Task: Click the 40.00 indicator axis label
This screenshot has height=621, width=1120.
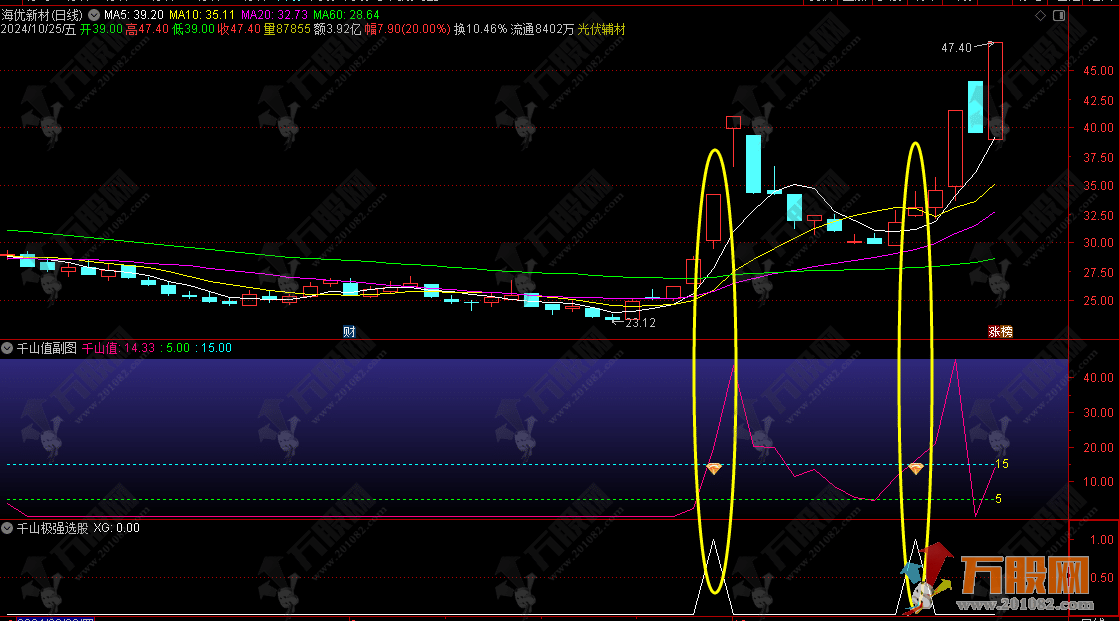Action: (x=1098, y=377)
